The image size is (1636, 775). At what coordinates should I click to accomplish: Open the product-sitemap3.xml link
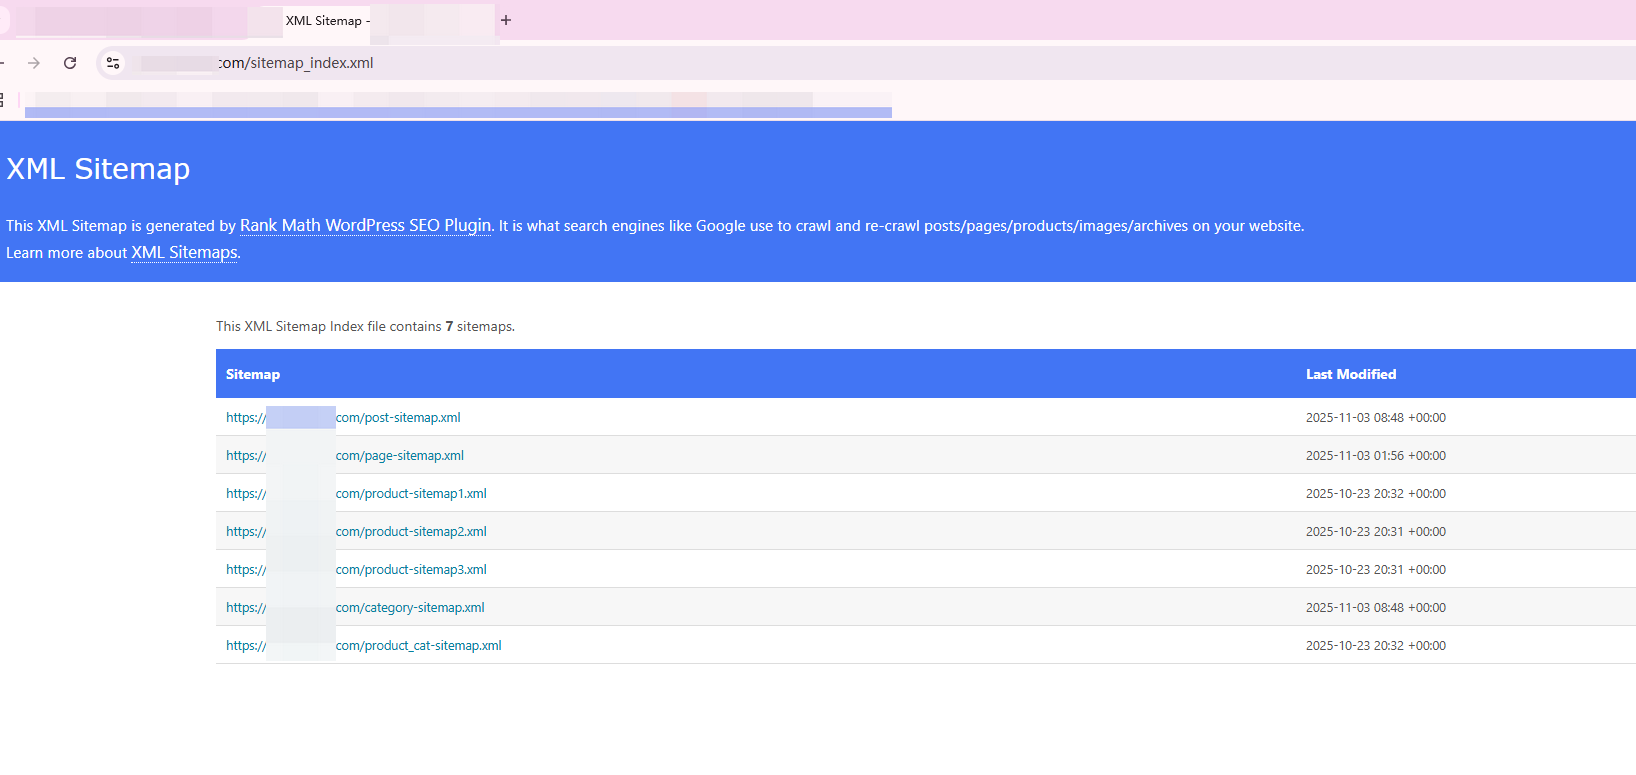tap(411, 570)
